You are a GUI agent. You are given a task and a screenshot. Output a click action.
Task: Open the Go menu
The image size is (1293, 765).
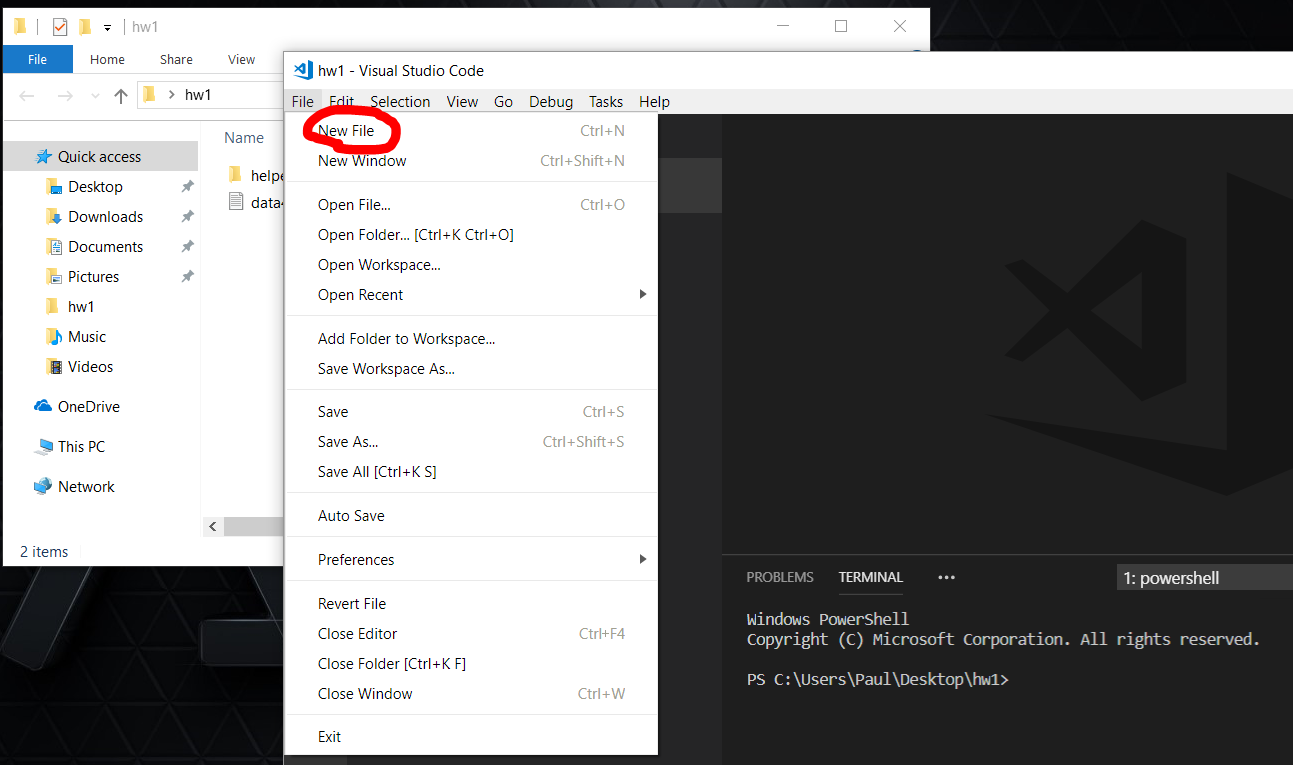click(x=503, y=102)
